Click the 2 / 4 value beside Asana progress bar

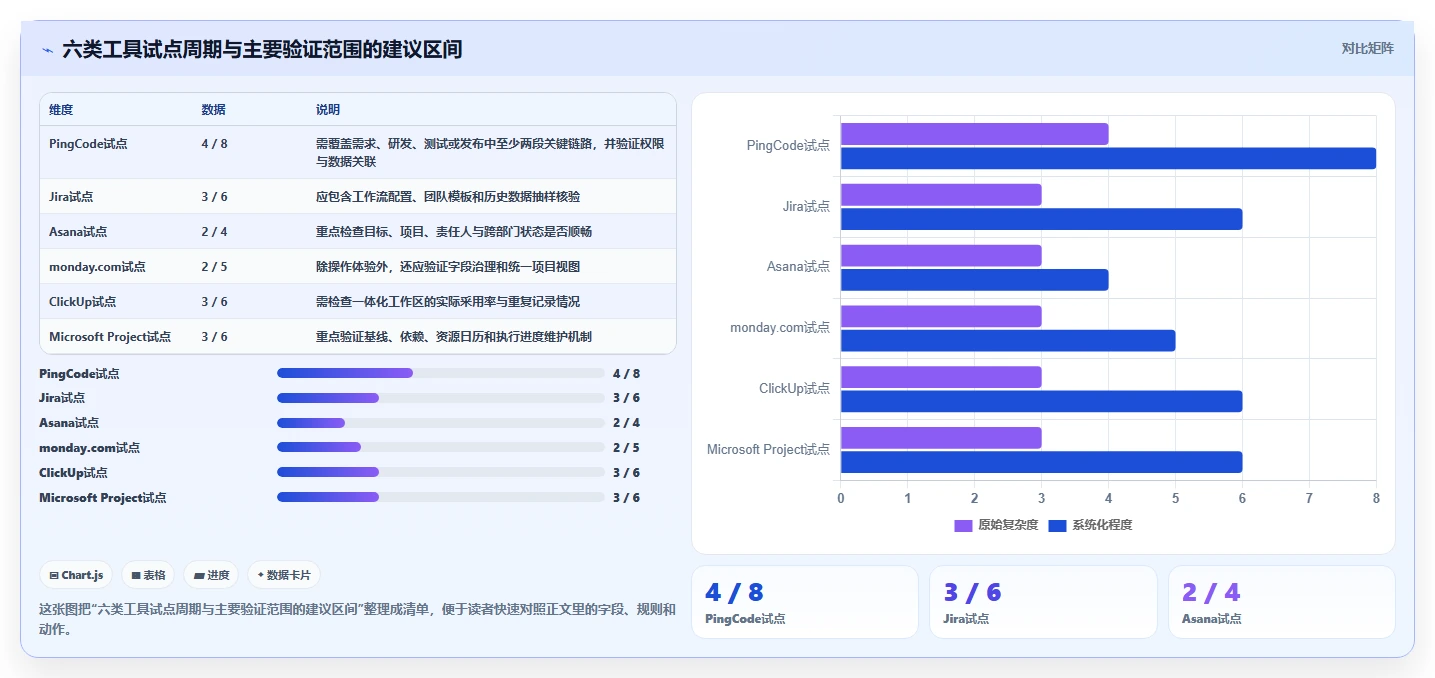(626, 423)
